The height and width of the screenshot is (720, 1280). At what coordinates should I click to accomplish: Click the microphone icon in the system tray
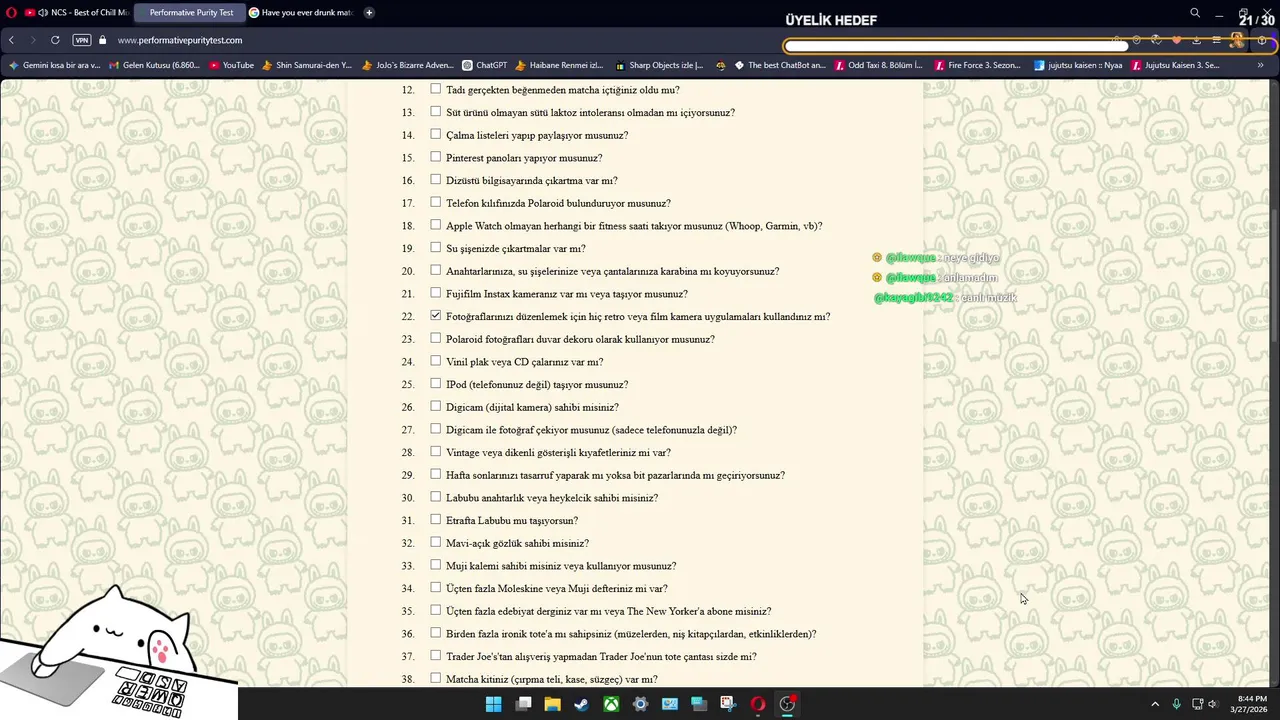pyautogui.click(x=1176, y=704)
